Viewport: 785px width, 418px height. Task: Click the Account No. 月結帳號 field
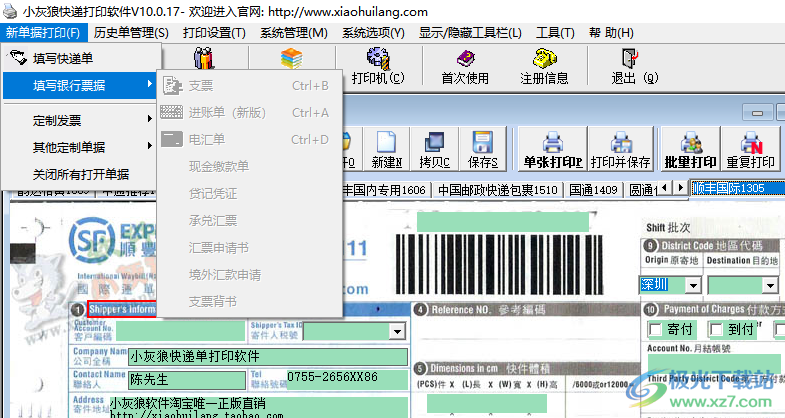[714, 363]
